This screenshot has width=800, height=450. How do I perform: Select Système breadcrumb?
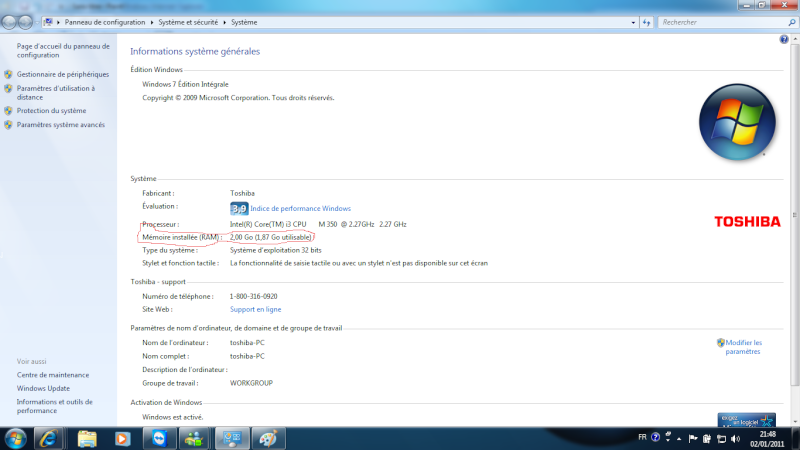point(244,22)
